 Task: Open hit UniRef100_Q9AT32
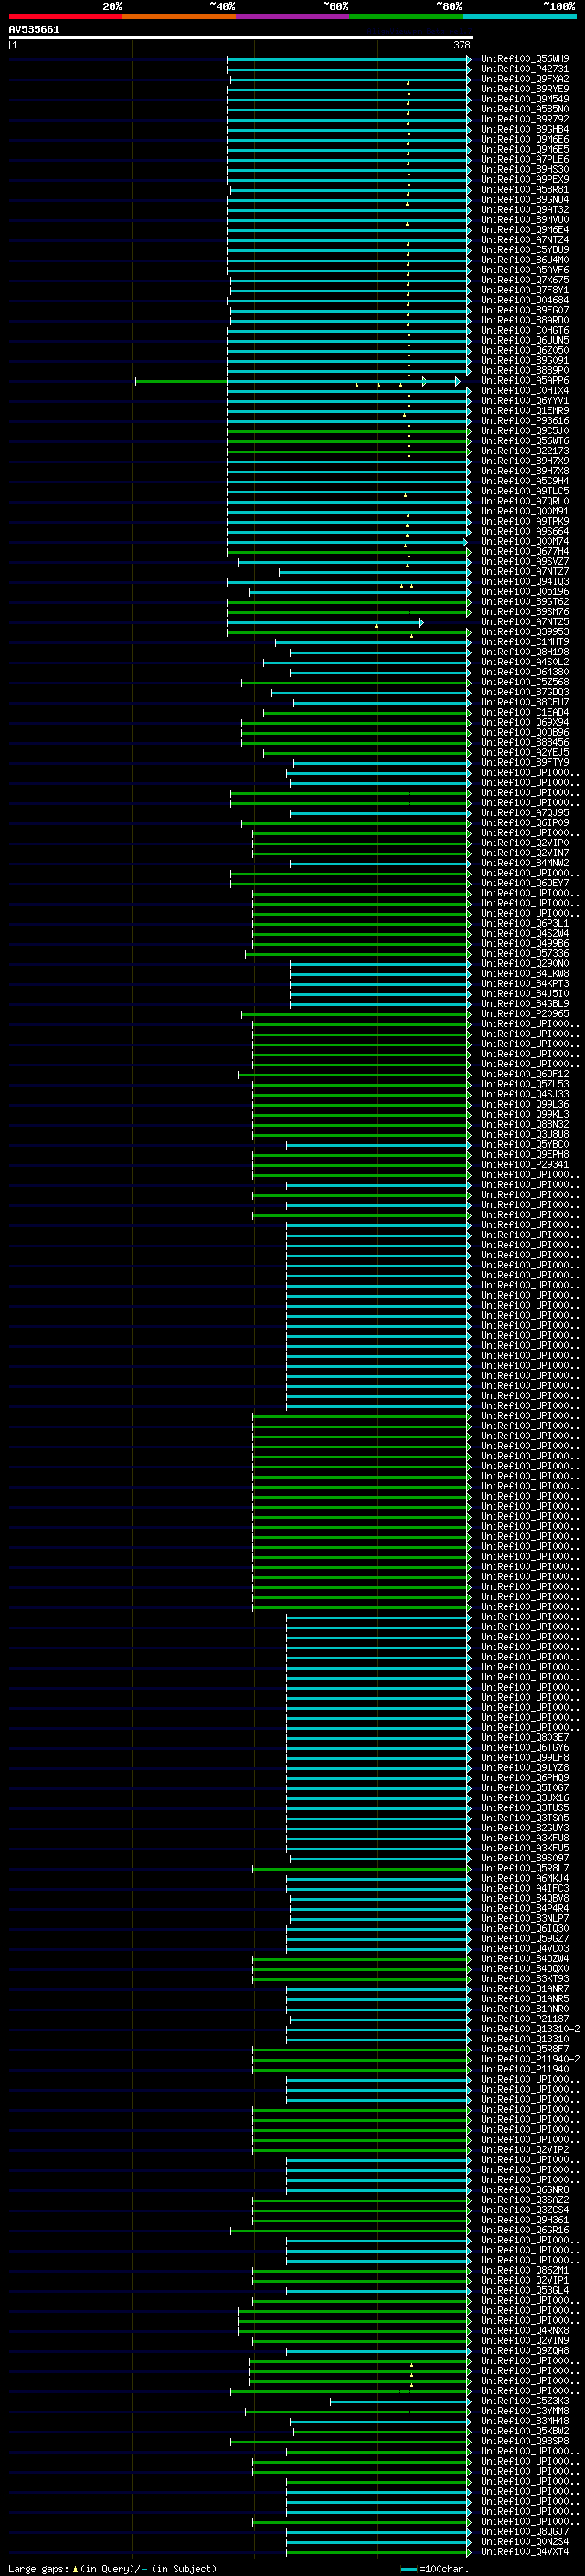click(525, 210)
